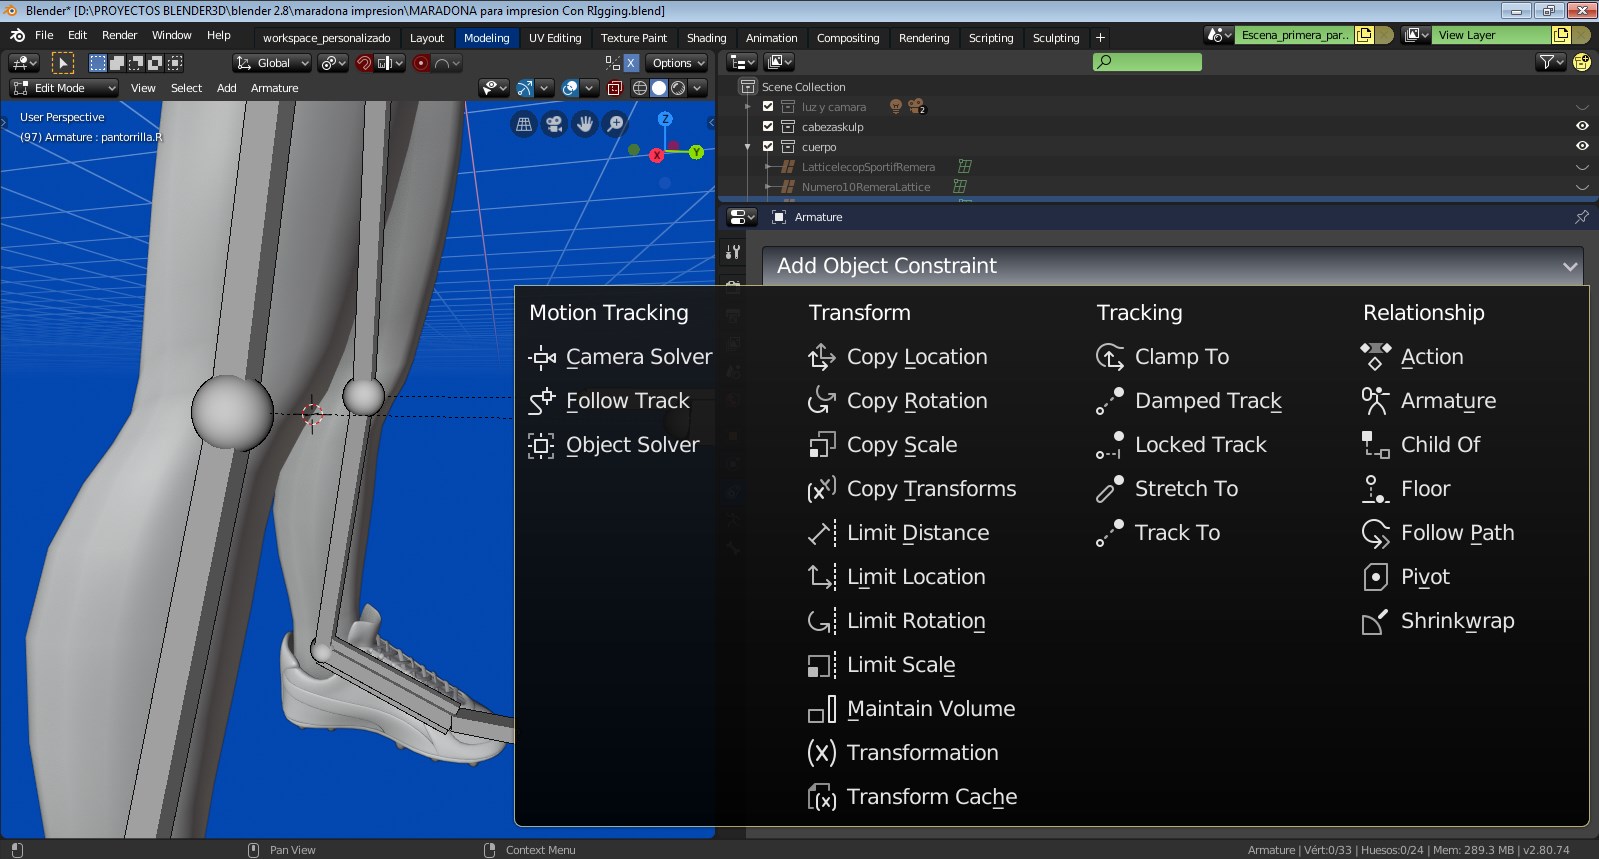Open the Global transform orientation dropdown
The image size is (1599, 859).
pos(272,63)
